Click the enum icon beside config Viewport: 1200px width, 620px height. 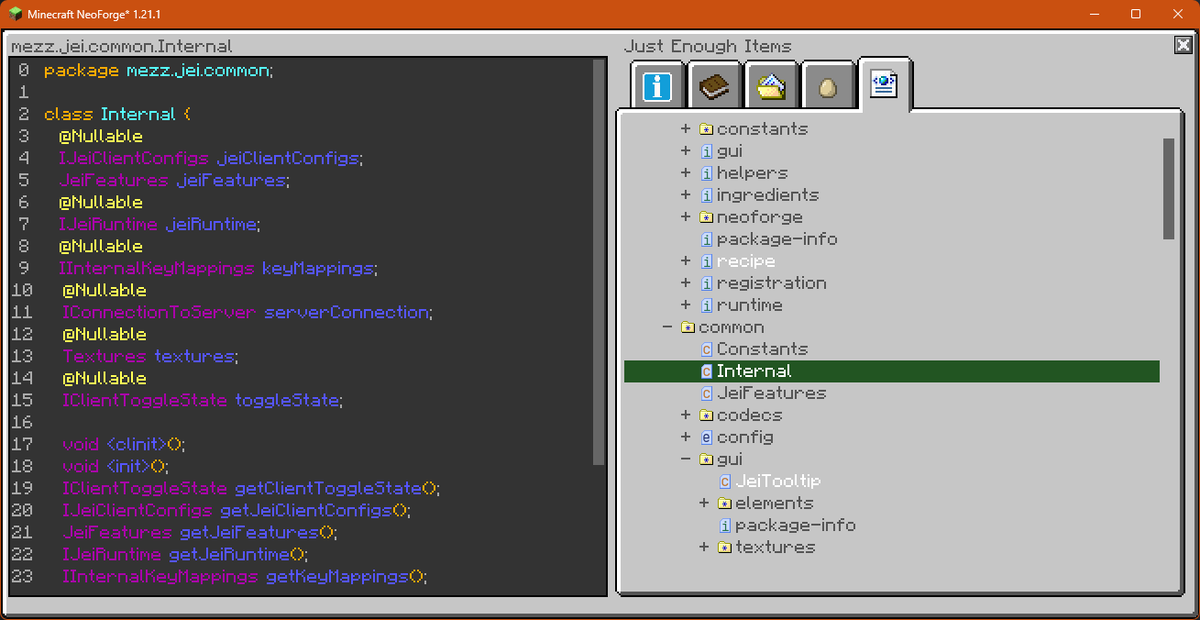(706, 437)
